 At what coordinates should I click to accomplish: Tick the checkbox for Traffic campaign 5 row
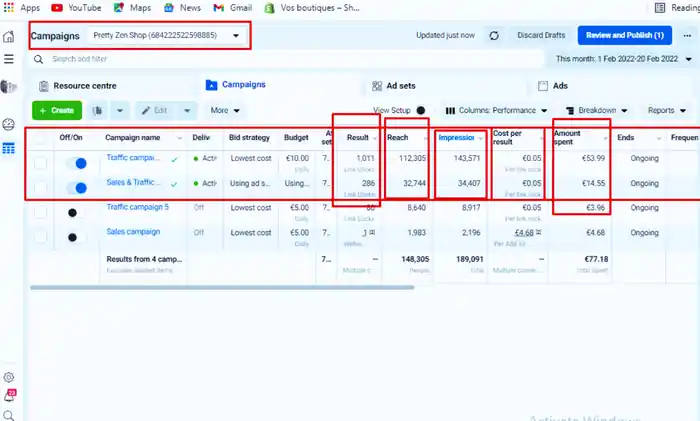point(40,212)
